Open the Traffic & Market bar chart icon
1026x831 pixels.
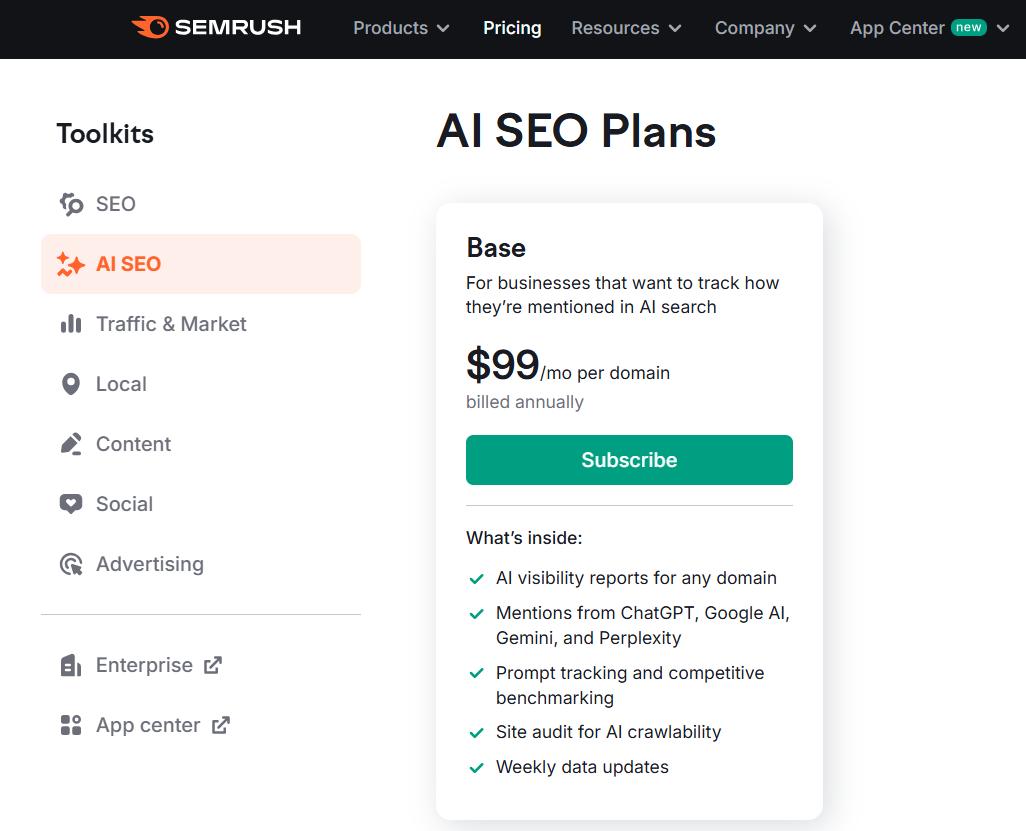click(70, 323)
